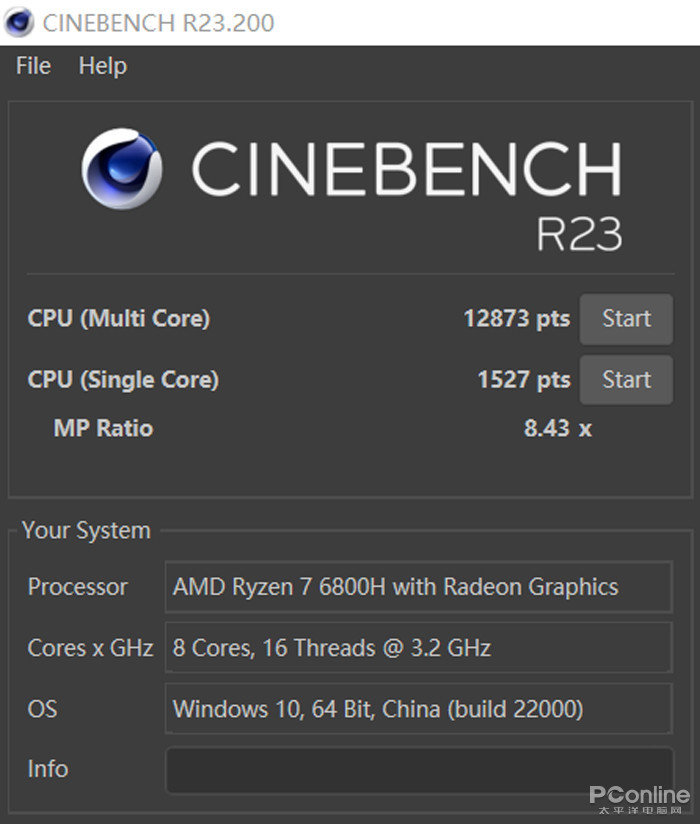Start the CPU Multi Core test
This screenshot has width=700, height=824.
coord(626,319)
